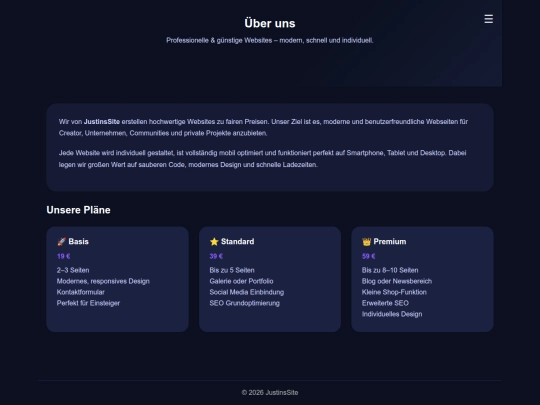This screenshot has width=540, height=405.
Task: Click "Bis zu 8–10 Seiten" feature
Action: coord(390,270)
